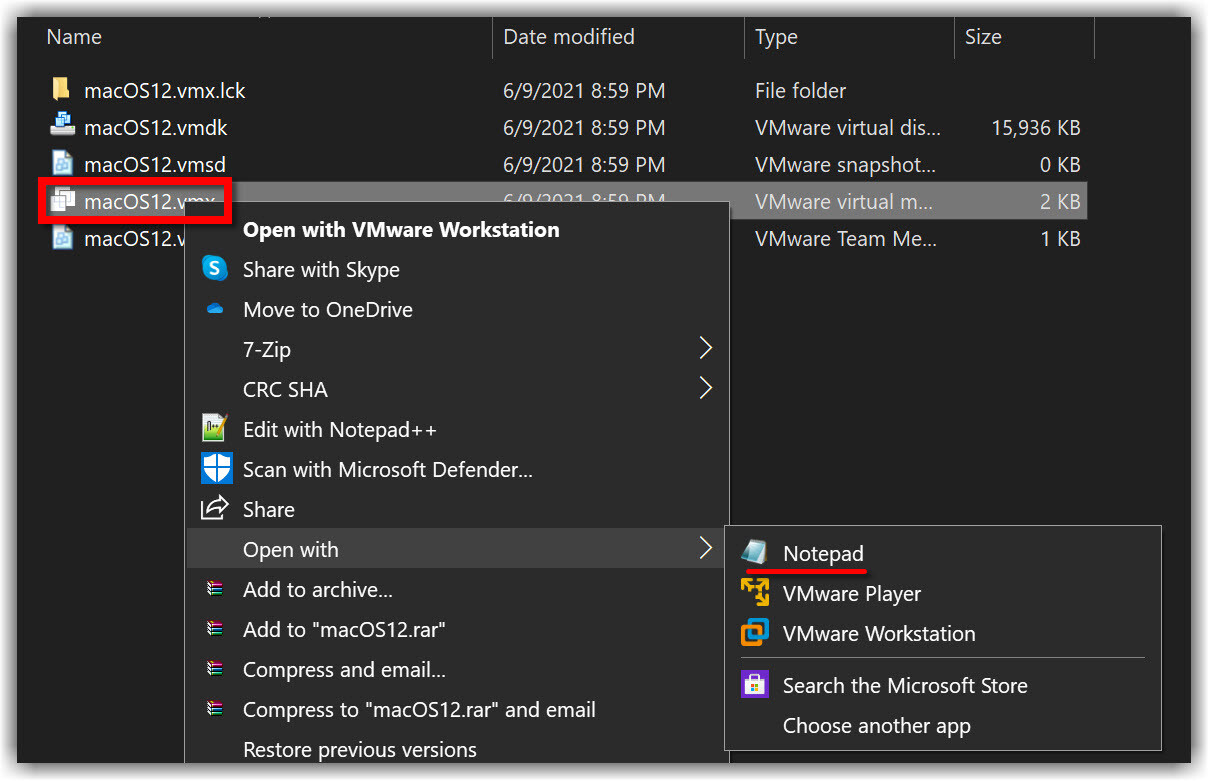
Task: Click the WinRAR icon beside Add to archive
Action: point(214,589)
